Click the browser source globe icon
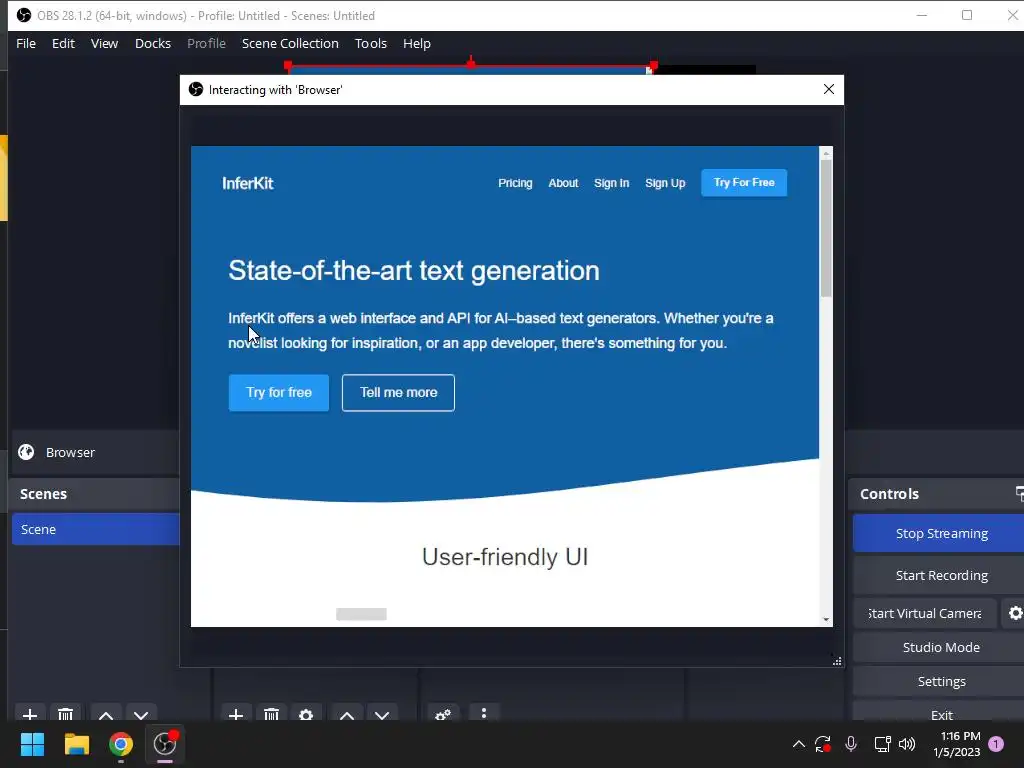 [x=26, y=452]
